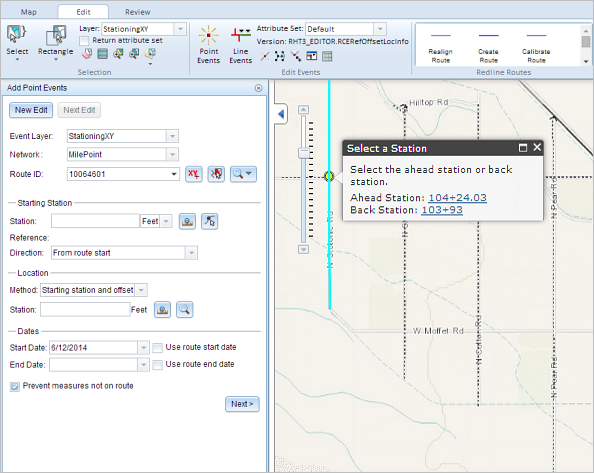Expand the Event Layer dropdown
This screenshot has width=594, height=473.
click(x=172, y=136)
